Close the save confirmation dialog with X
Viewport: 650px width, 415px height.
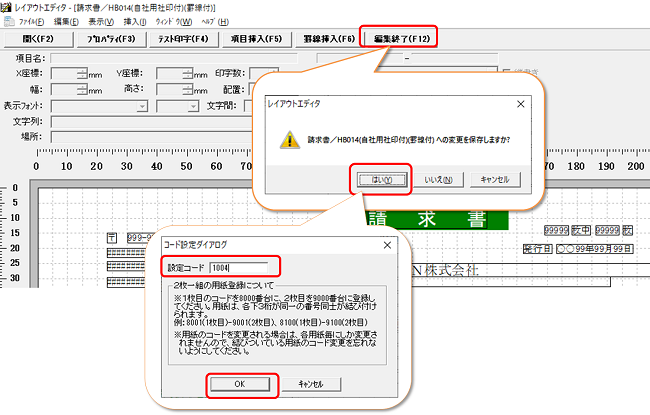click(521, 102)
